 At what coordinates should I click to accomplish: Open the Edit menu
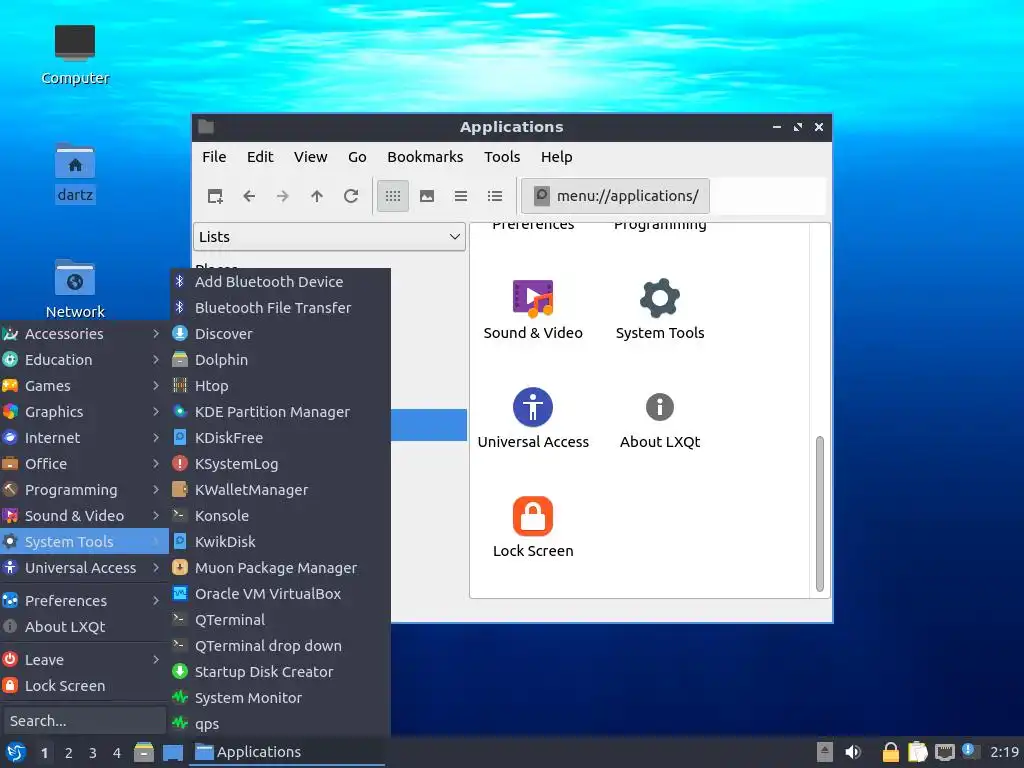click(x=260, y=157)
